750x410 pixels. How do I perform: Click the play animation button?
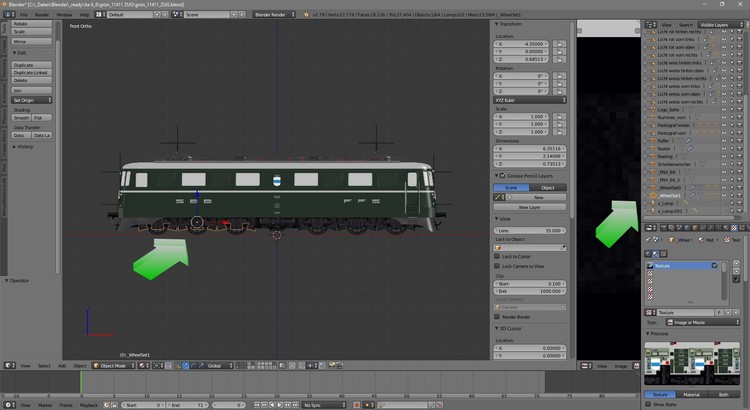(x=280, y=405)
